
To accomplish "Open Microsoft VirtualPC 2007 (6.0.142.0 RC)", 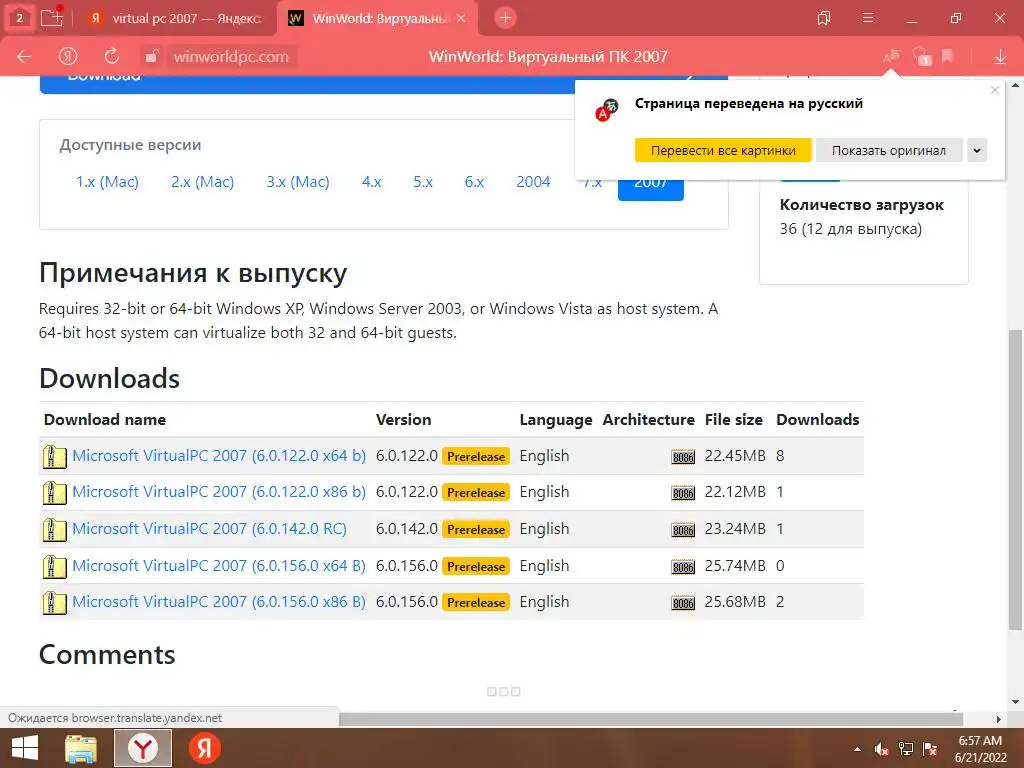I will click(210, 528).
